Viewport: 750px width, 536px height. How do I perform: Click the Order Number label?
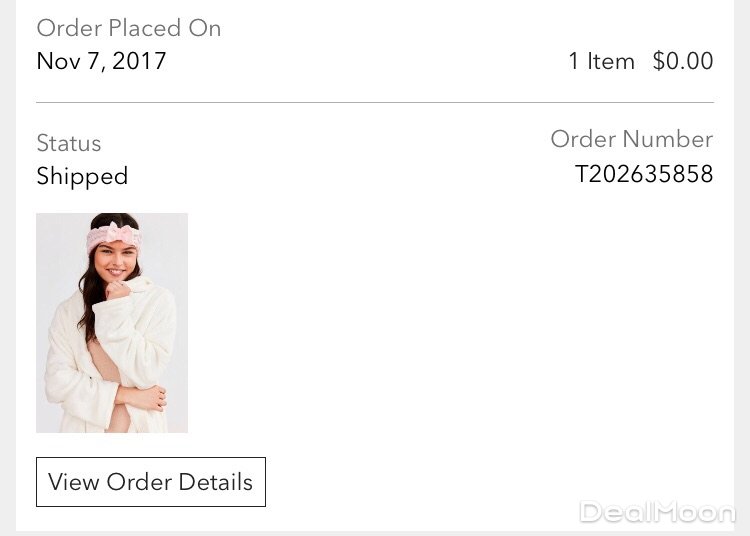pyautogui.click(x=631, y=139)
